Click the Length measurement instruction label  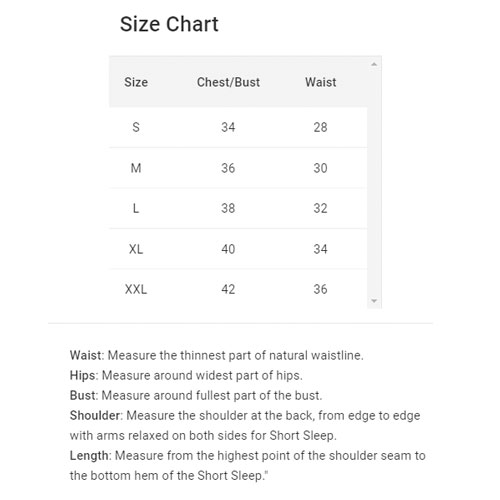90,456
